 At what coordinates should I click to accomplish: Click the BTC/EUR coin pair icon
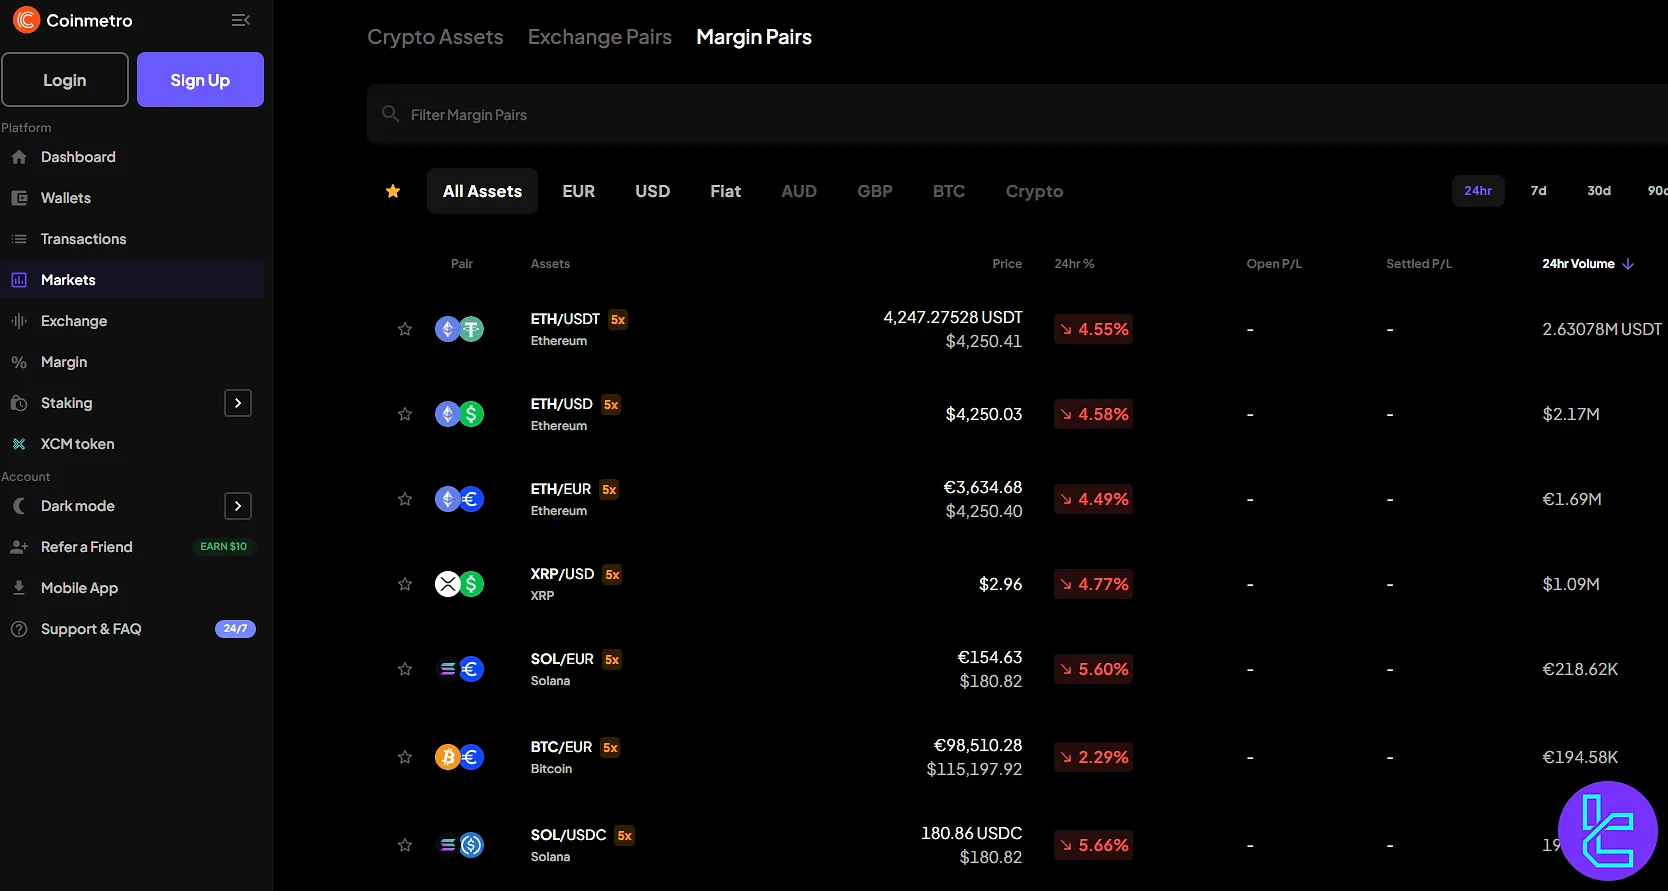coord(459,757)
